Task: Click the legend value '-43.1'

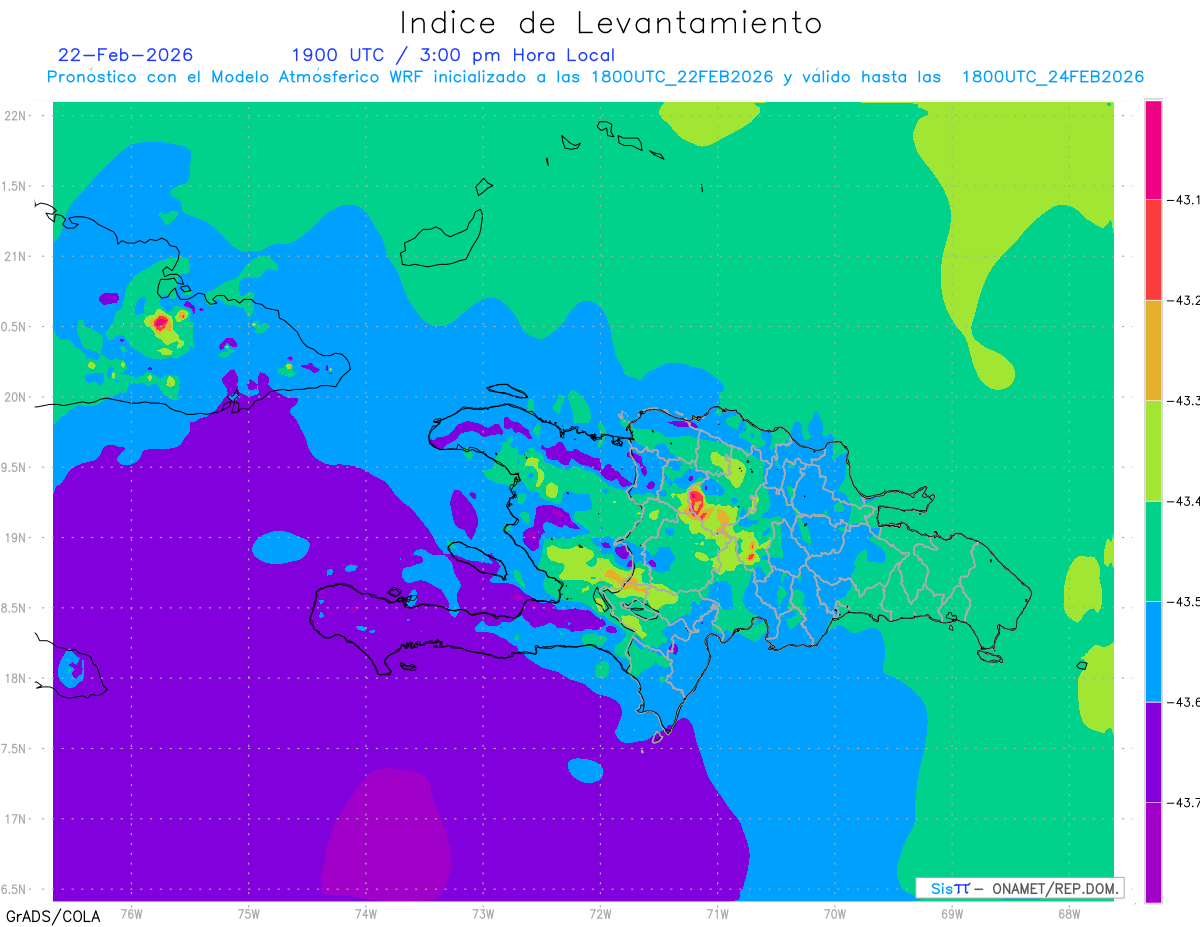Action: (1184, 200)
